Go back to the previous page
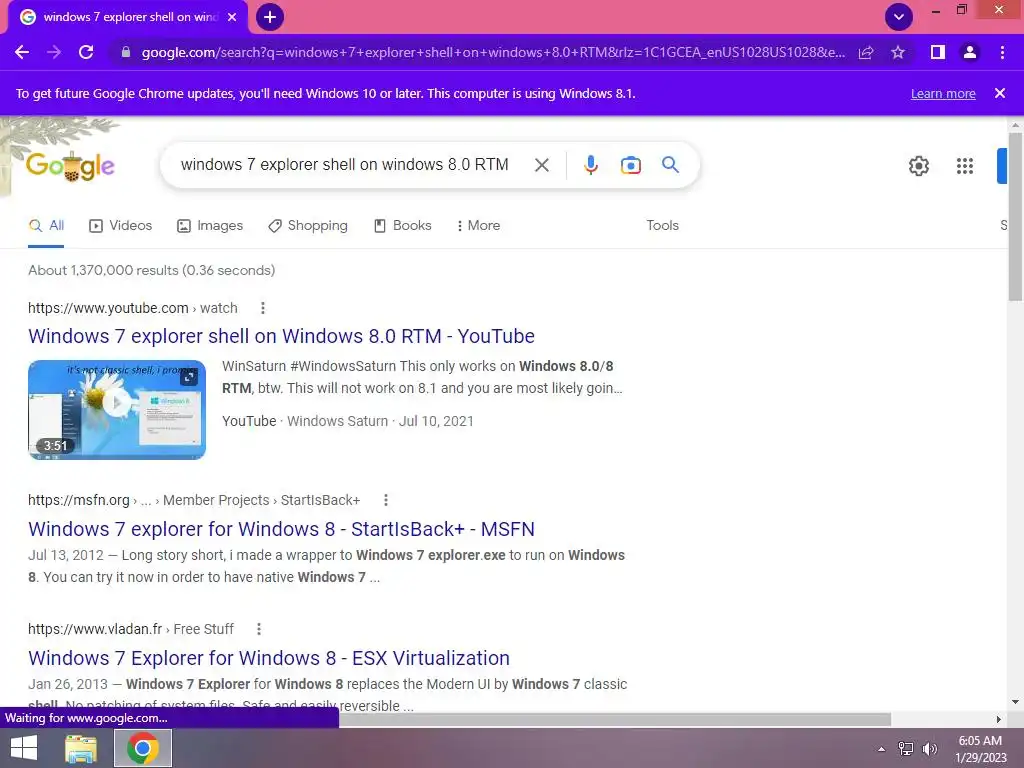1024x768 pixels. 22,52
